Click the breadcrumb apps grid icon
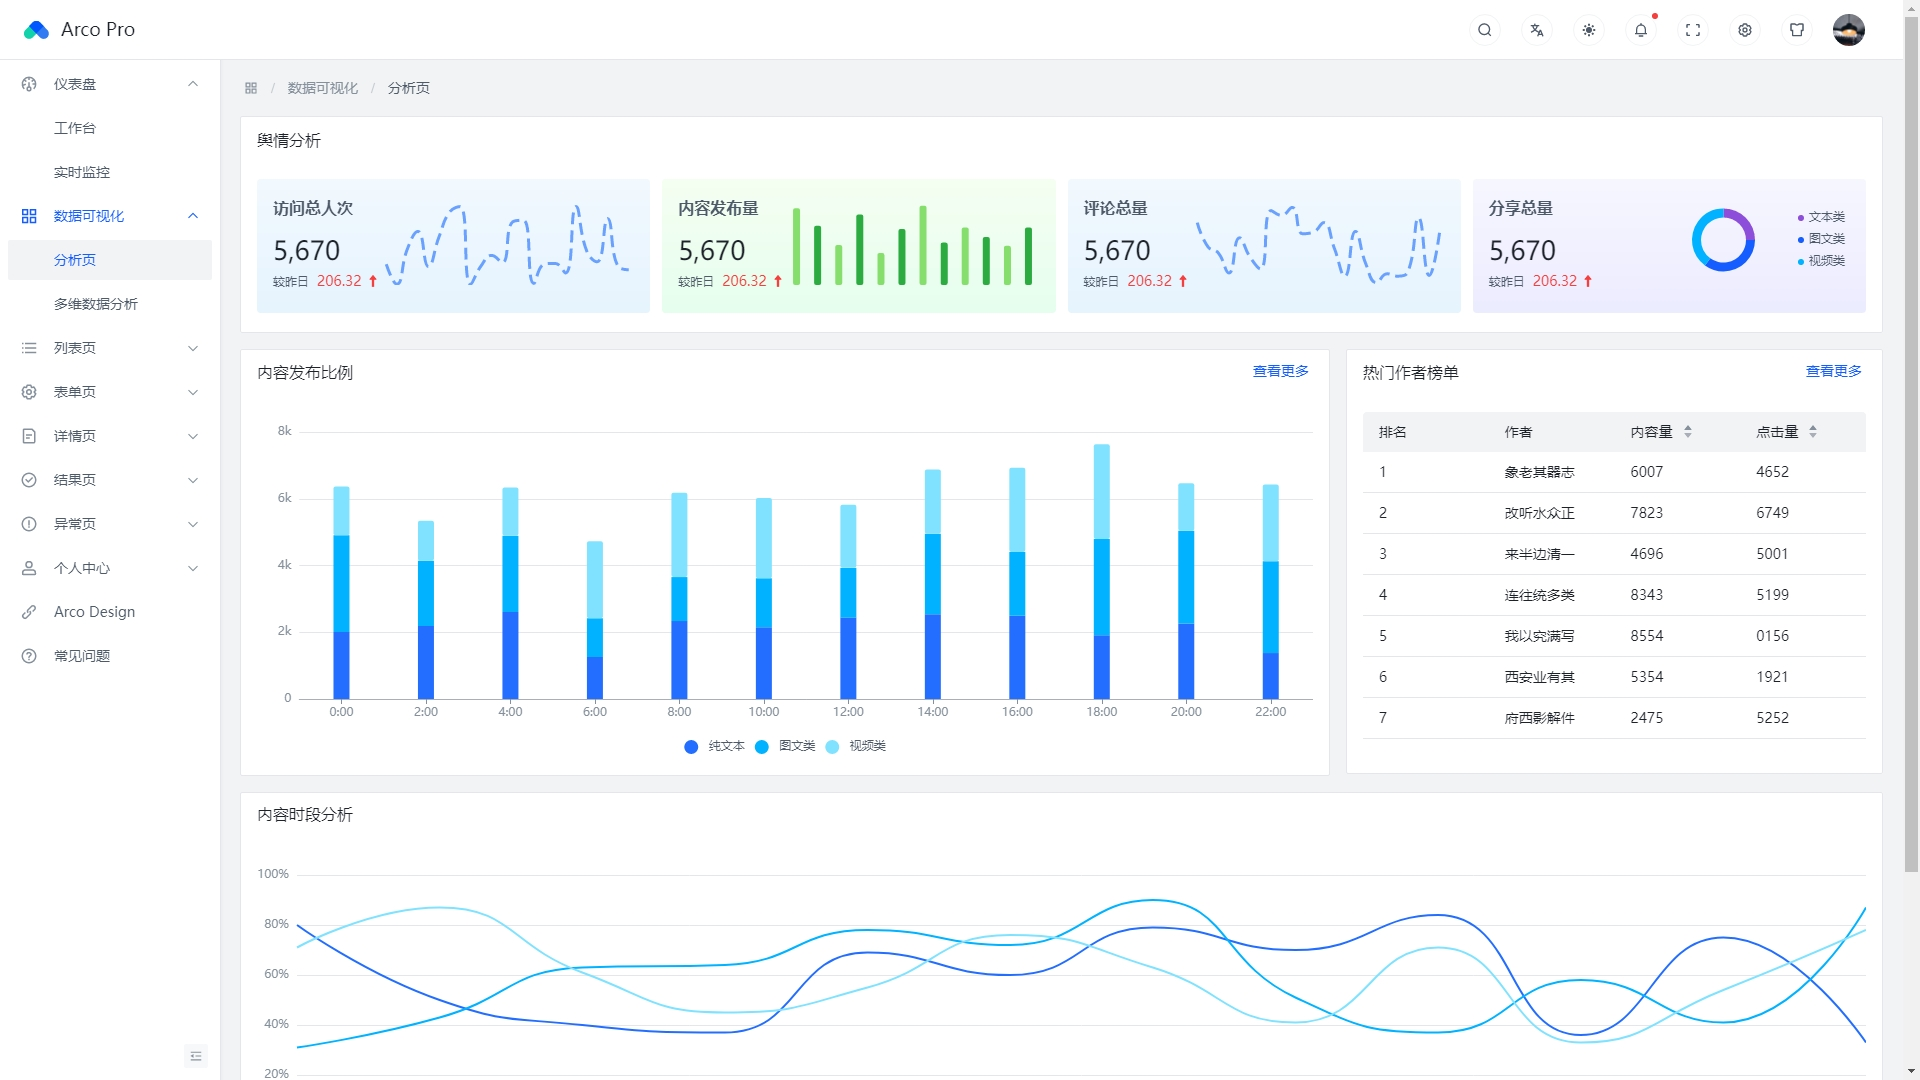Viewport: 1920px width, 1080px height. 251,88
